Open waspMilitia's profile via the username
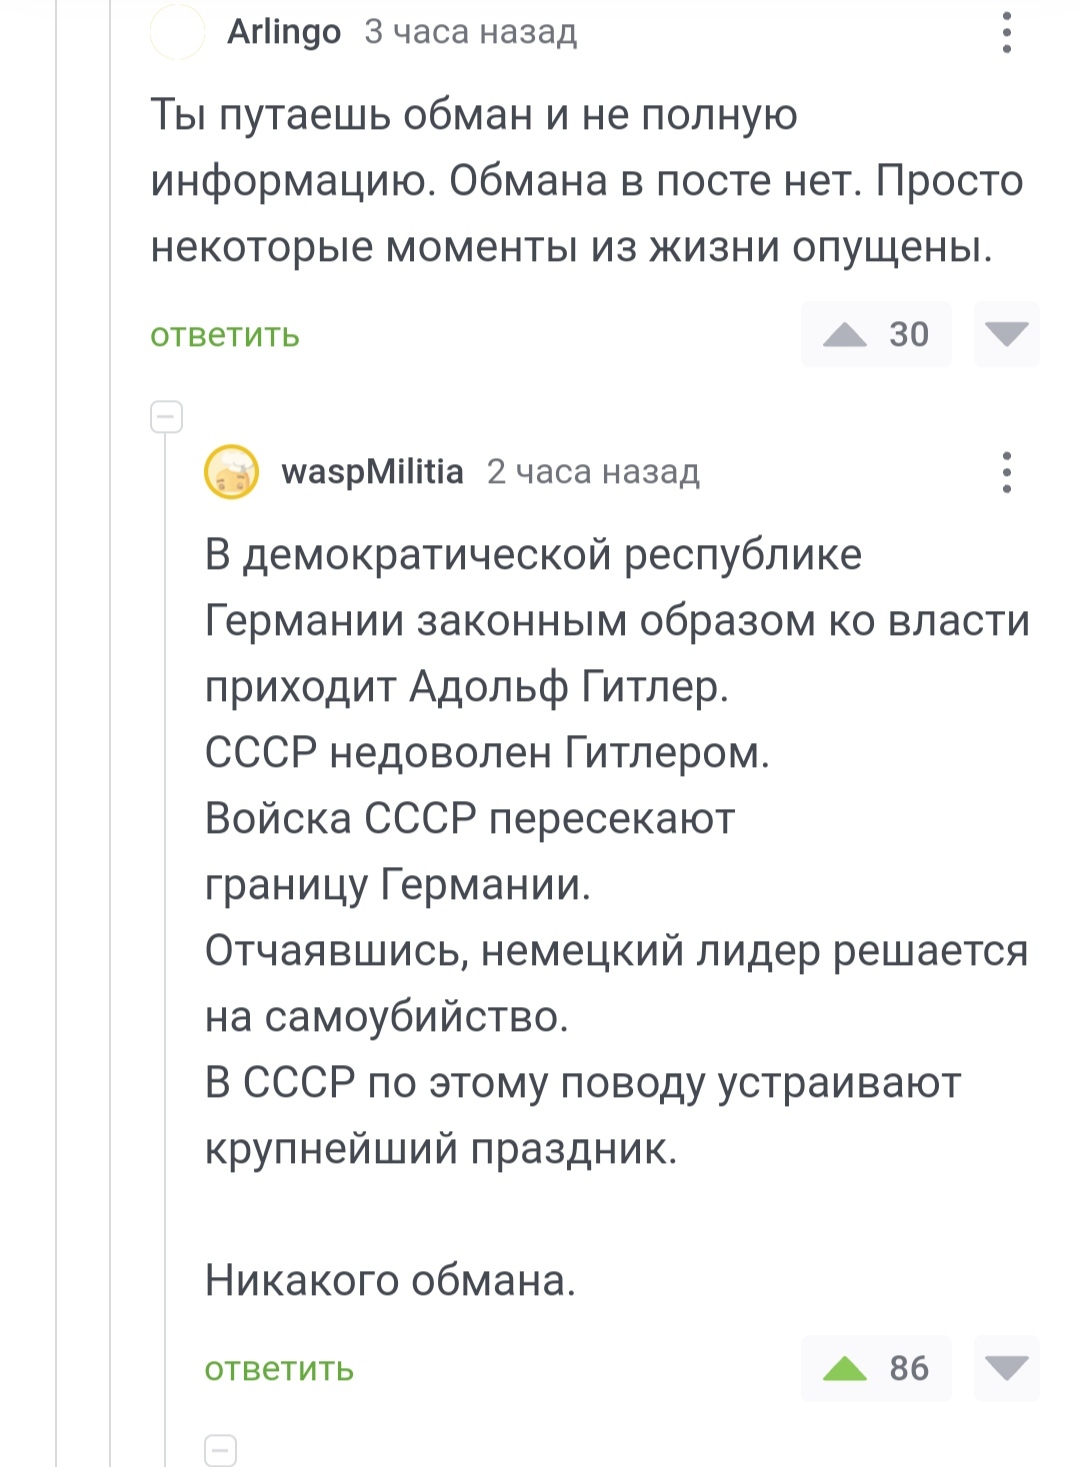Screen dimensions: 1080x1467 (372, 471)
